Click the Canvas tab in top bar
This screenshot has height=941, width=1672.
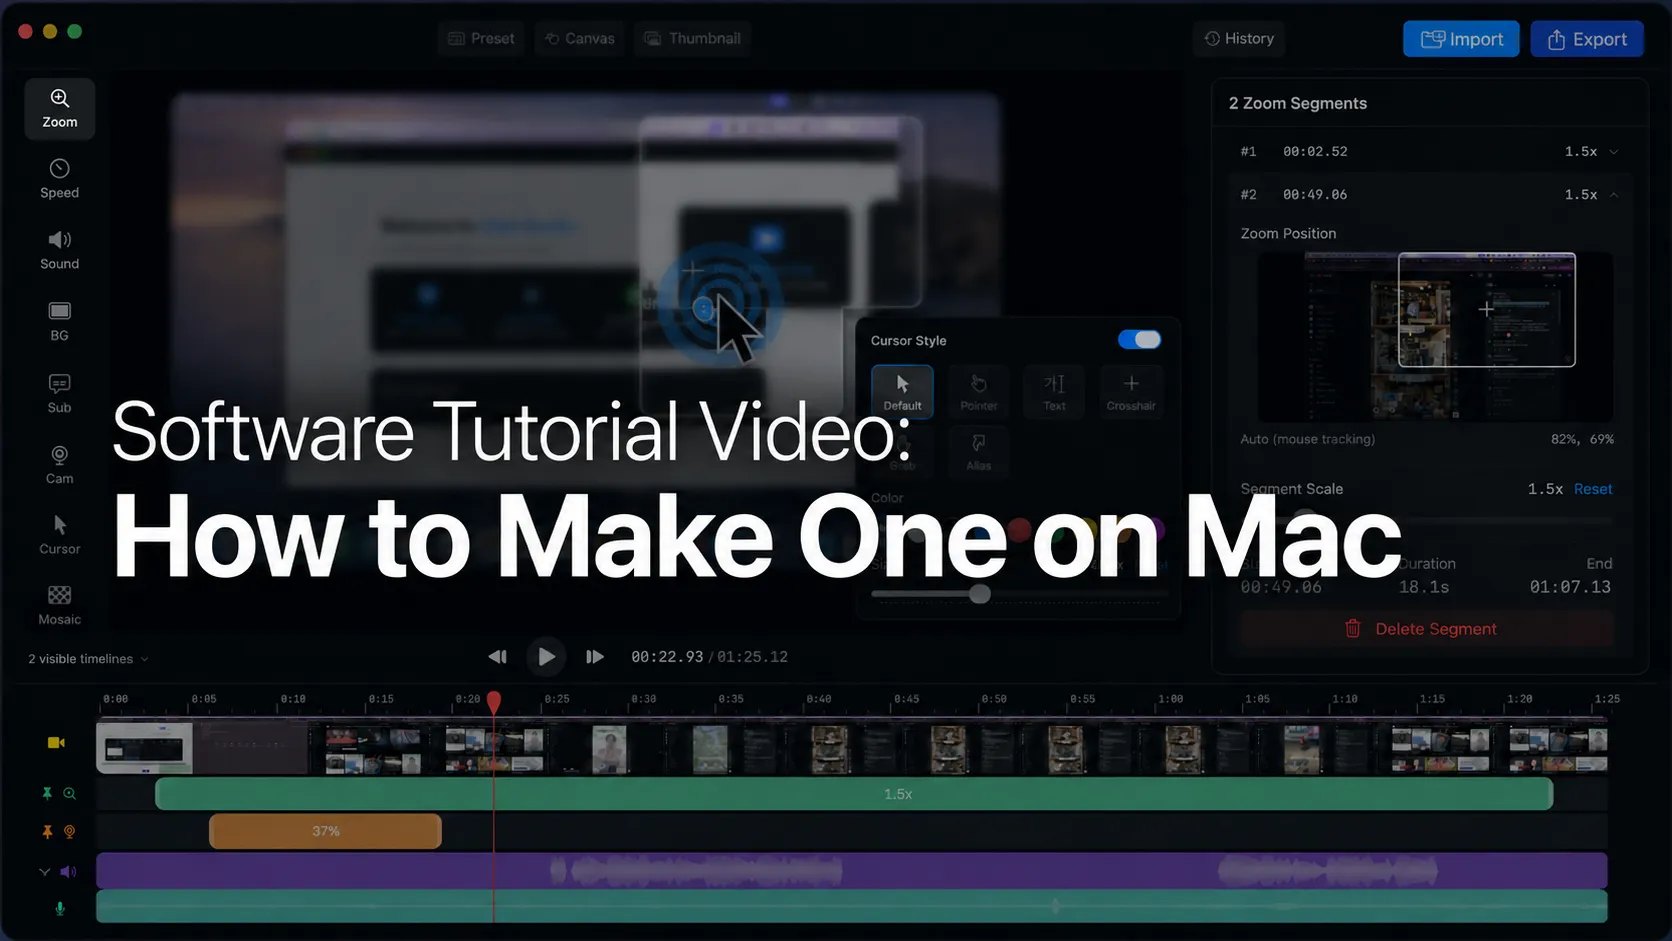[x=580, y=38]
